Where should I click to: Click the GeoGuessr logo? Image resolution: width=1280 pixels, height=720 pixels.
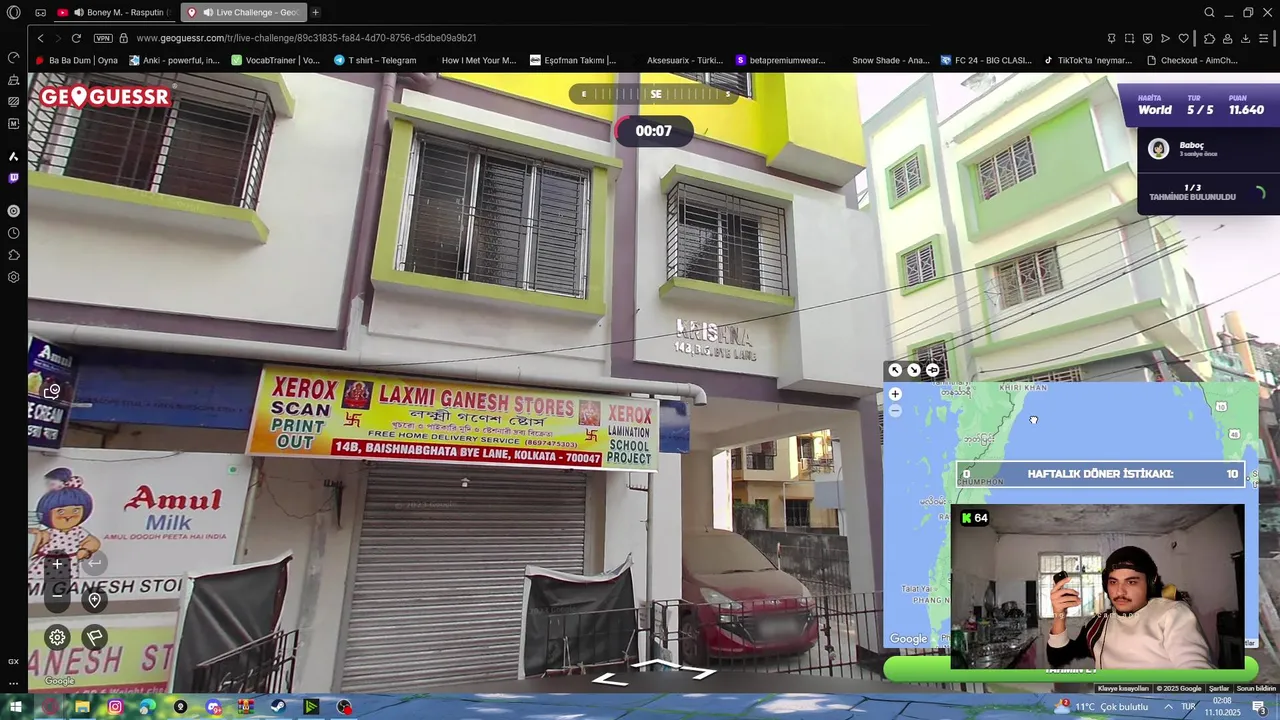(x=106, y=97)
